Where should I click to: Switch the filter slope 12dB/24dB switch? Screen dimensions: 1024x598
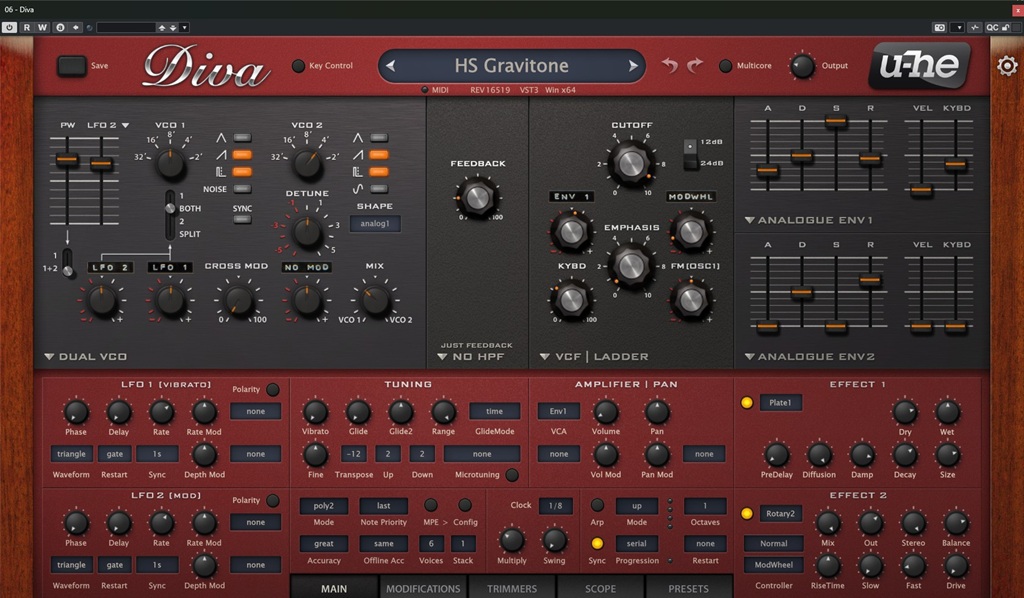click(x=690, y=154)
